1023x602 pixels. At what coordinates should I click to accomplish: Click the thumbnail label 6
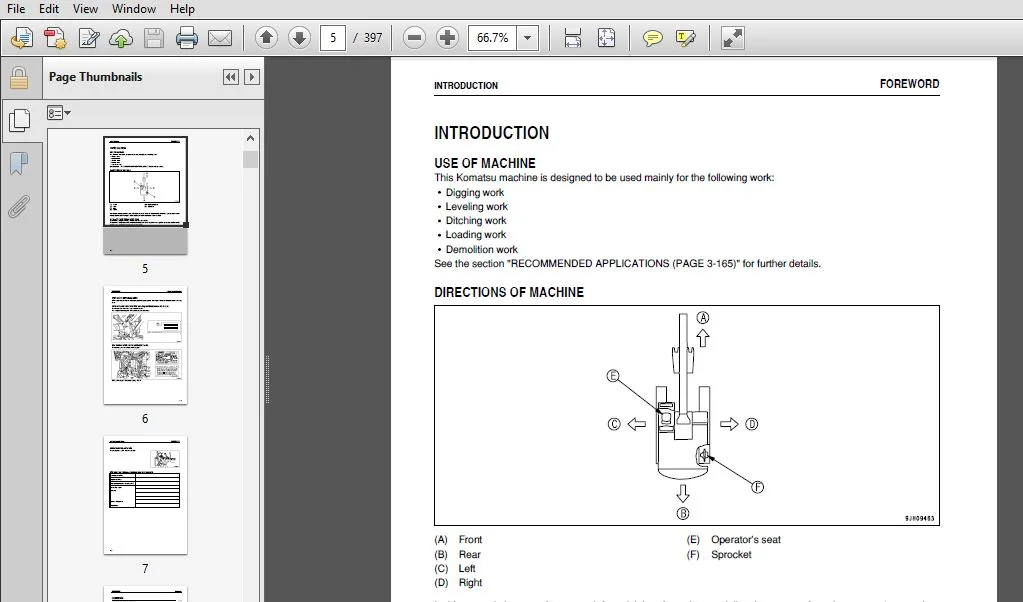click(145, 419)
